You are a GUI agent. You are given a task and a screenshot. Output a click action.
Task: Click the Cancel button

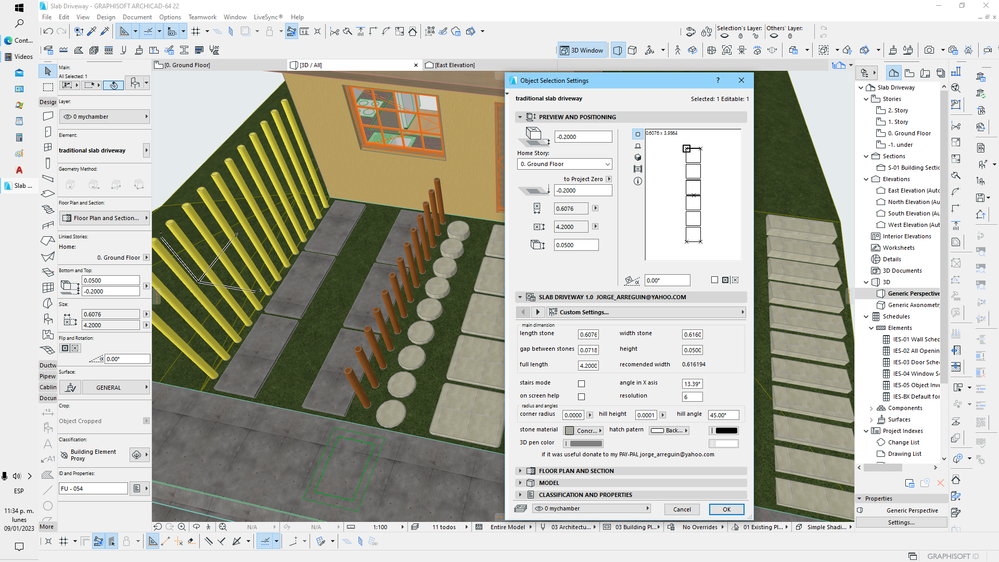point(682,509)
